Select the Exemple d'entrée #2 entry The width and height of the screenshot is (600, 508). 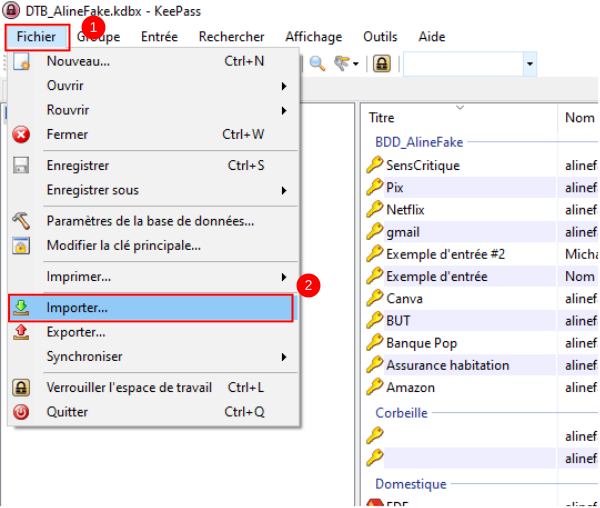coord(445,254)
